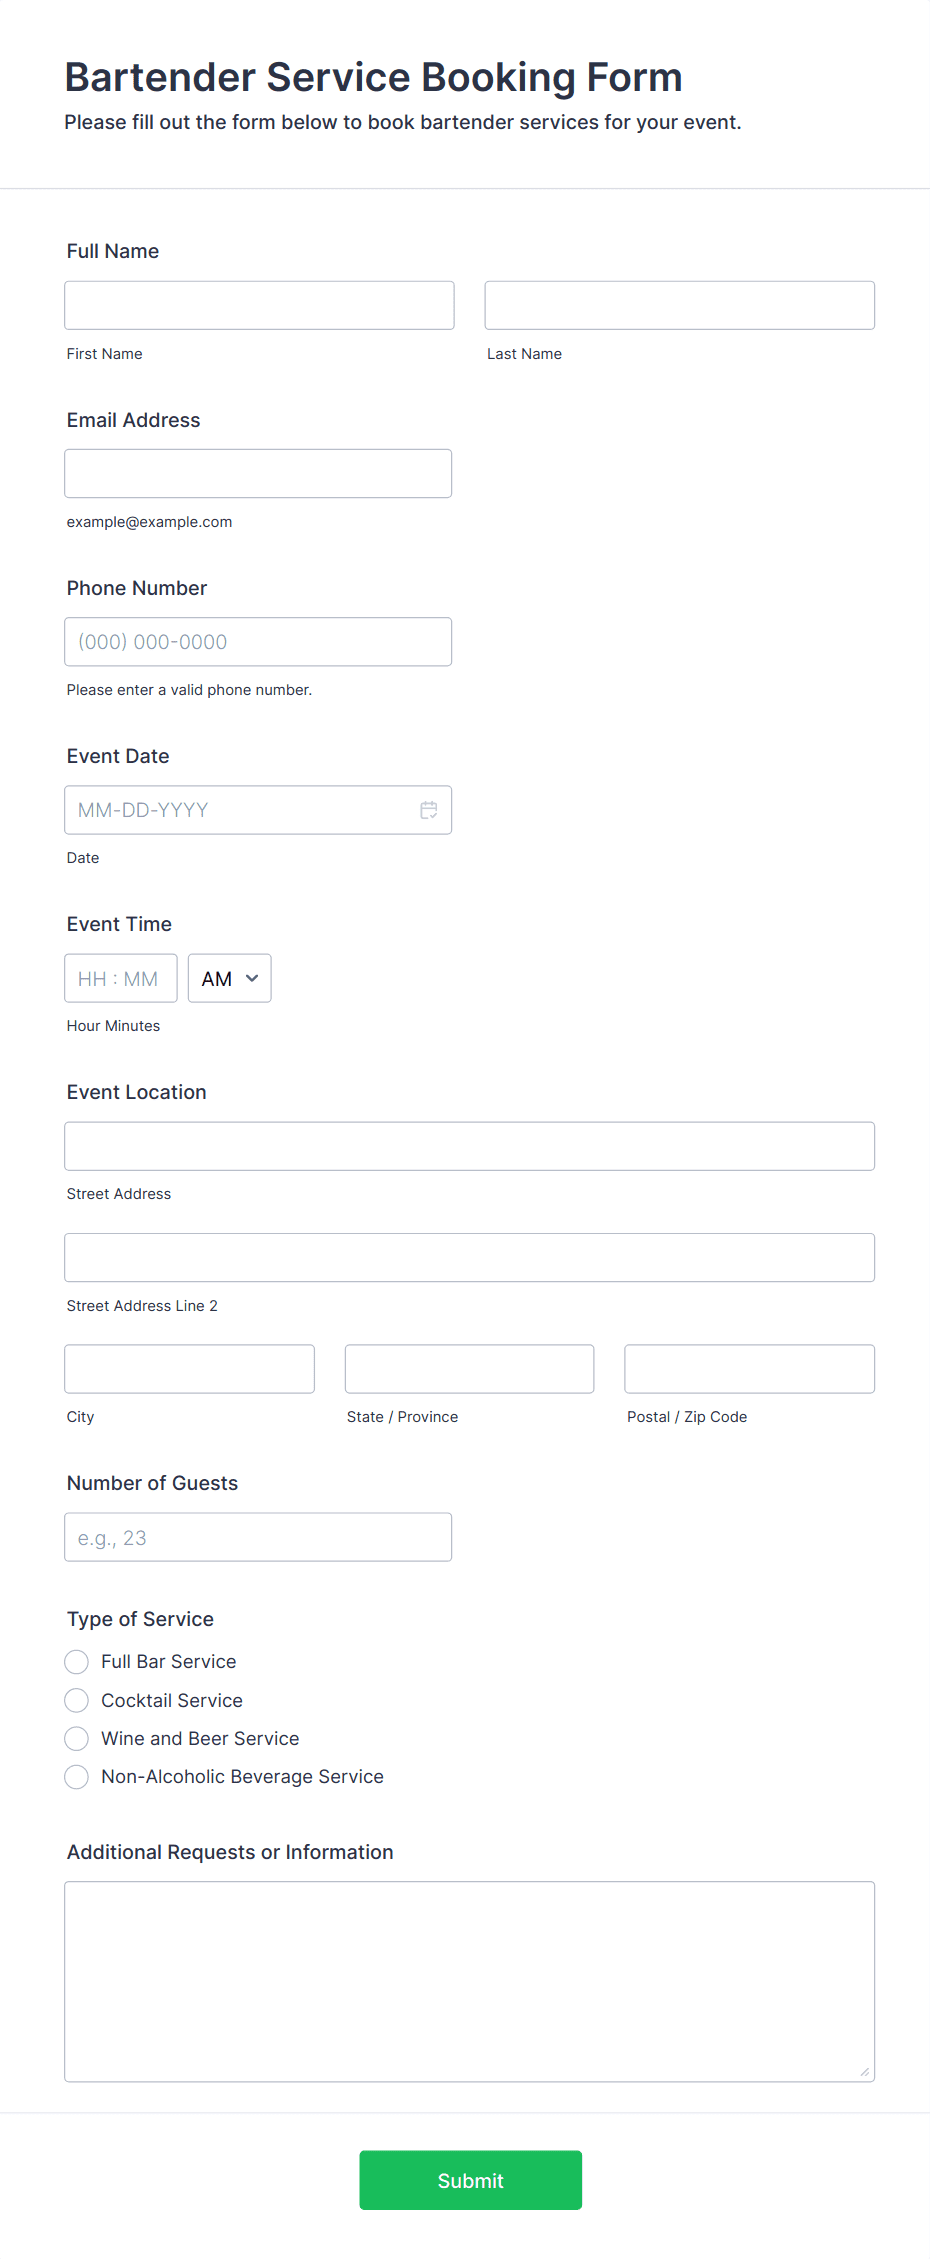Click the Phone Number input
This screenshot has width=930, height=2259.
click(x=258, y=641)
